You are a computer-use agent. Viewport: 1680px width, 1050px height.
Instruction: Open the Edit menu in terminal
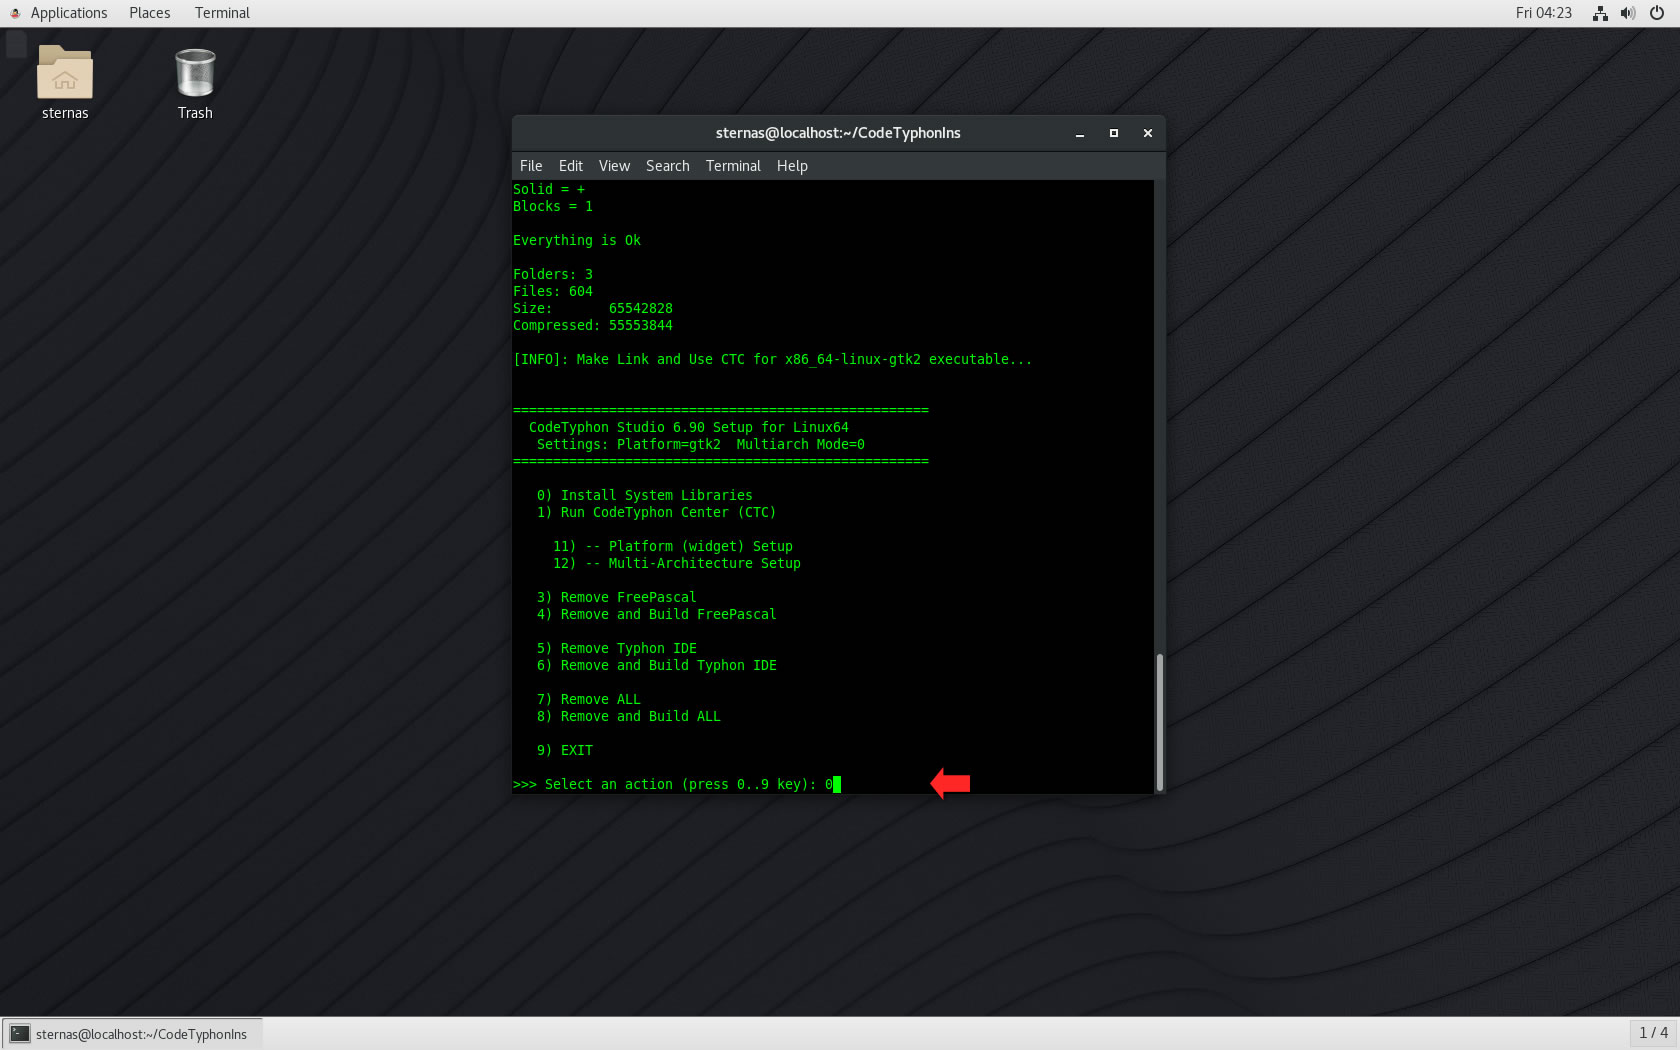click(571, 166)
